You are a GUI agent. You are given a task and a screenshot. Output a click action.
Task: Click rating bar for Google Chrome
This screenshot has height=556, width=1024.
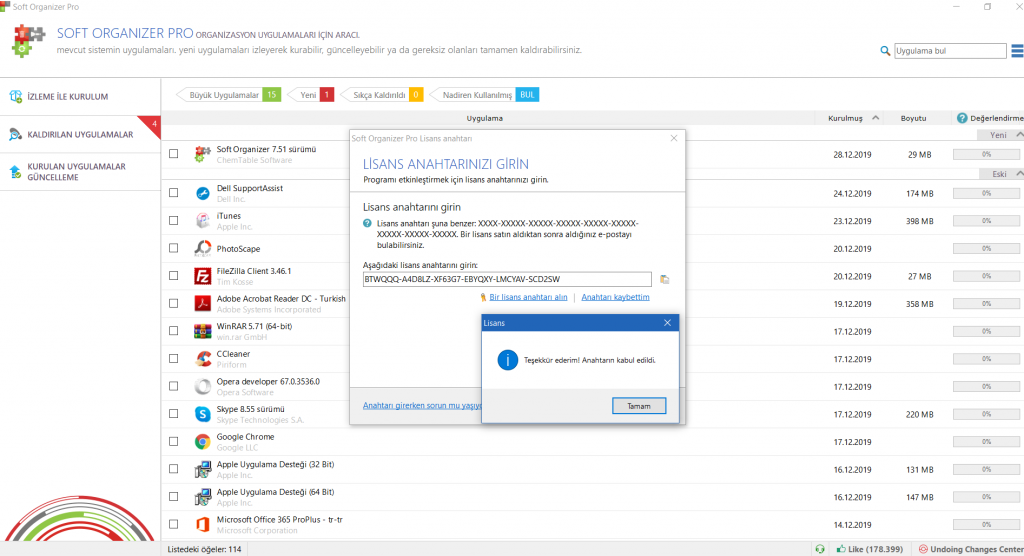tap(986, 442)
